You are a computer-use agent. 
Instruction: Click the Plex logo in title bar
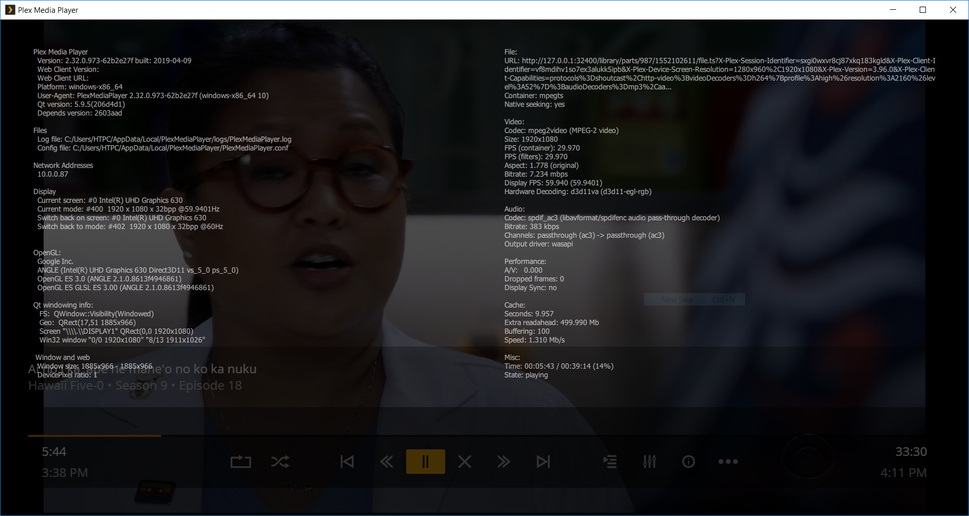pyautogui.click(x=9, y=10)
